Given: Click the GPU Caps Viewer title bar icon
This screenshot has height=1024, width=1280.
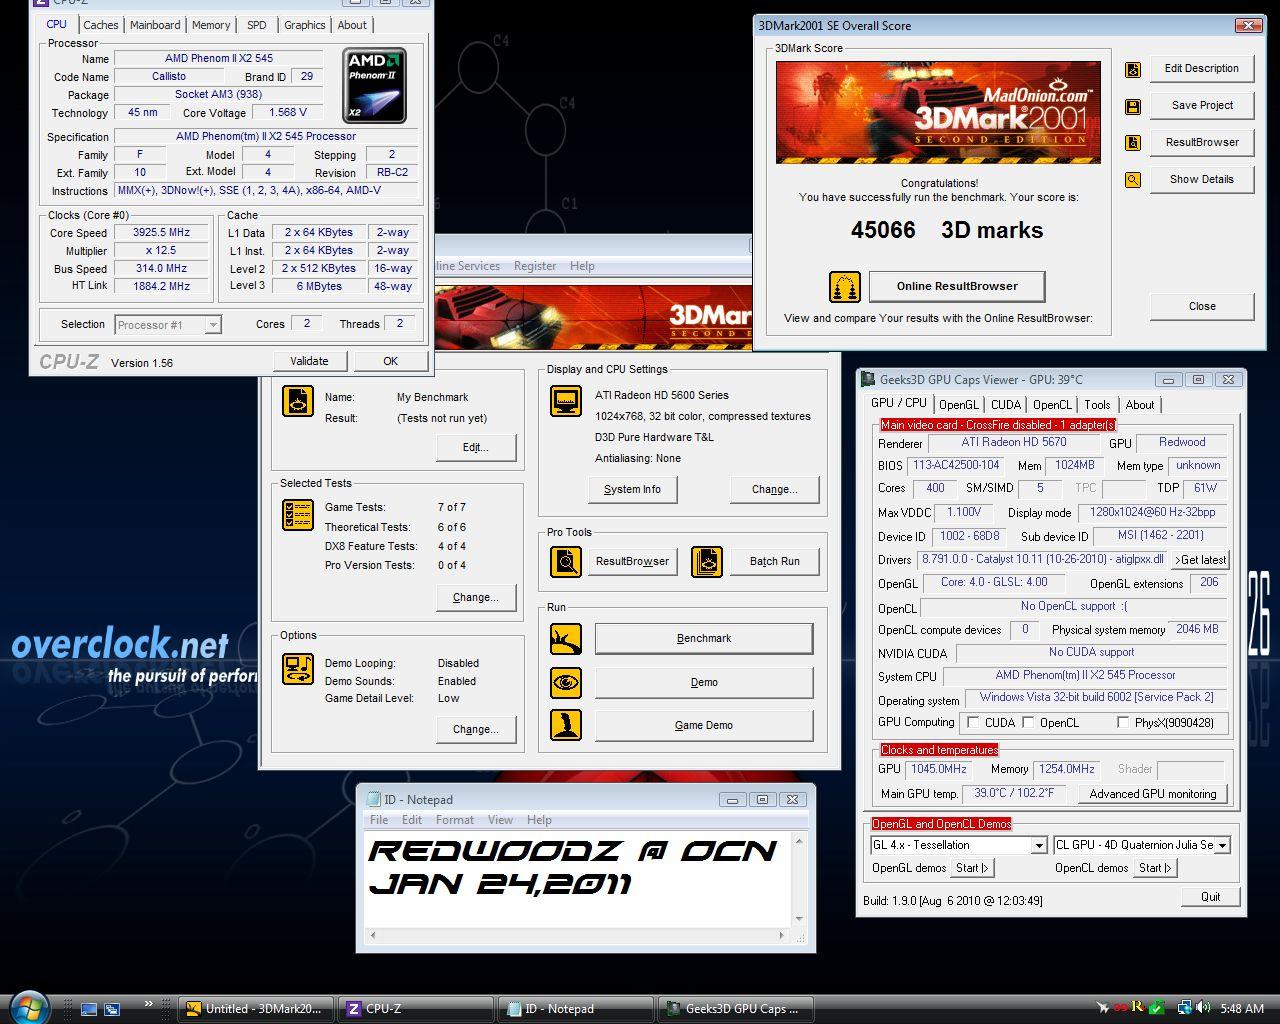Looking at the screenshot, I should point(868,380).
